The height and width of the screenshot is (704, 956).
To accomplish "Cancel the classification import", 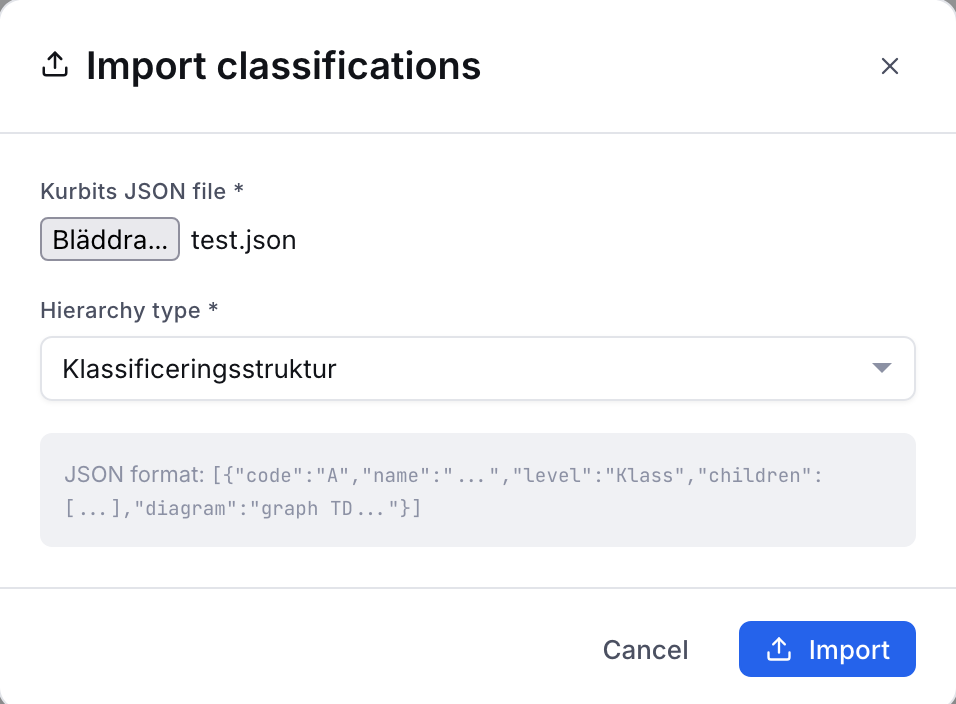I will click(645, 650).
